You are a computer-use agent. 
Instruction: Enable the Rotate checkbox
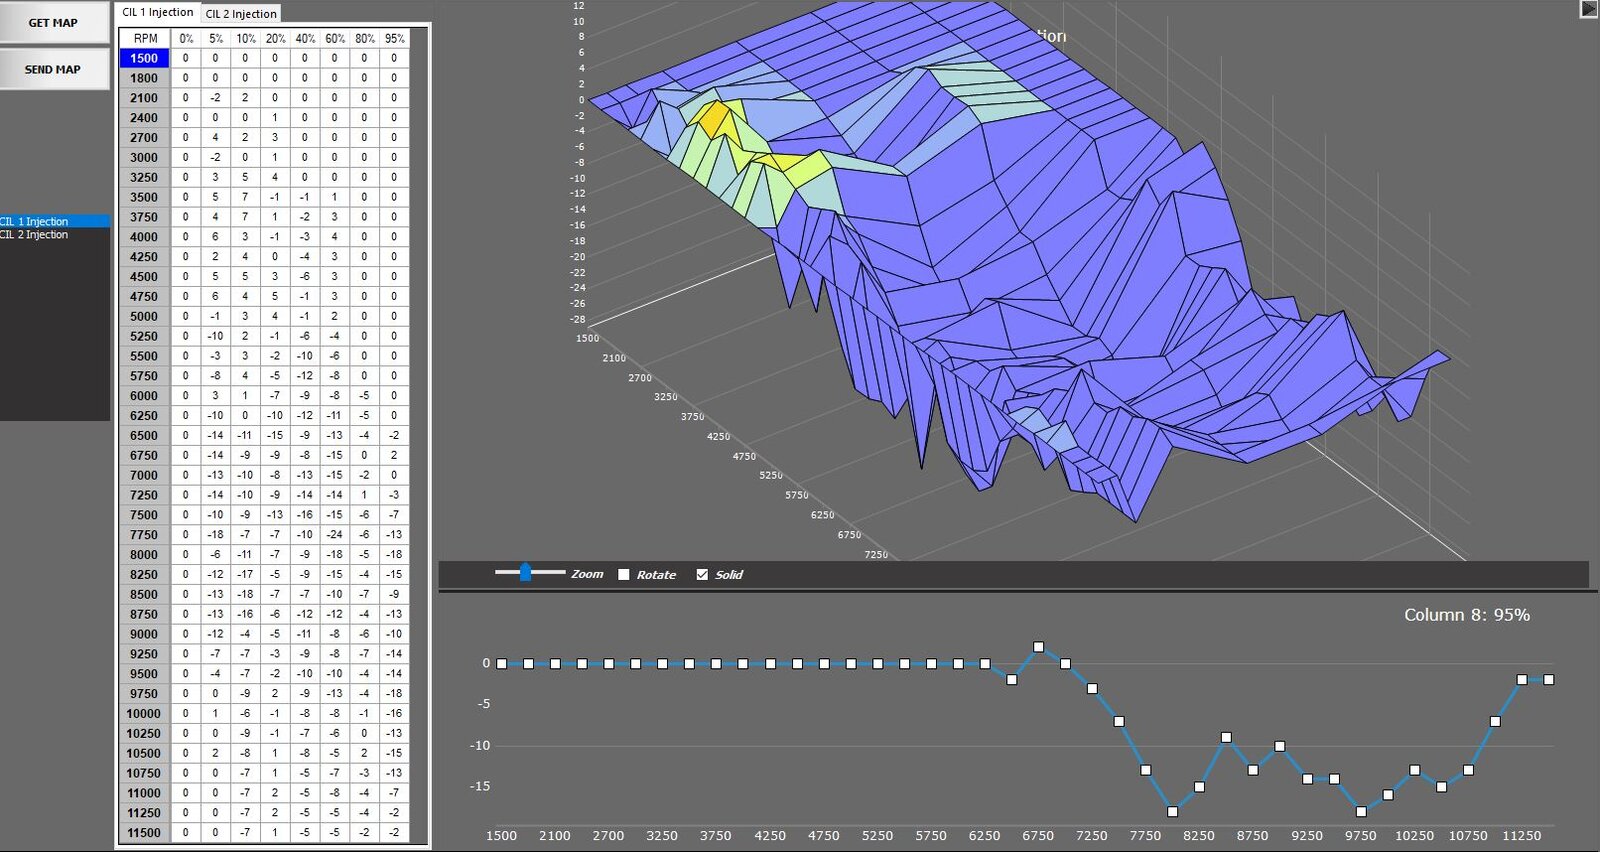624,575
